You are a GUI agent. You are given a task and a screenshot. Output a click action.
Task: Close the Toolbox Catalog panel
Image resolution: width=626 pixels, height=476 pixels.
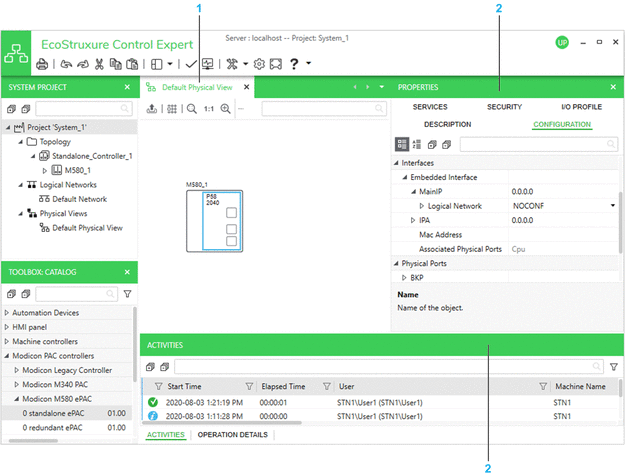pyautogui.click(x=127, y=272)
